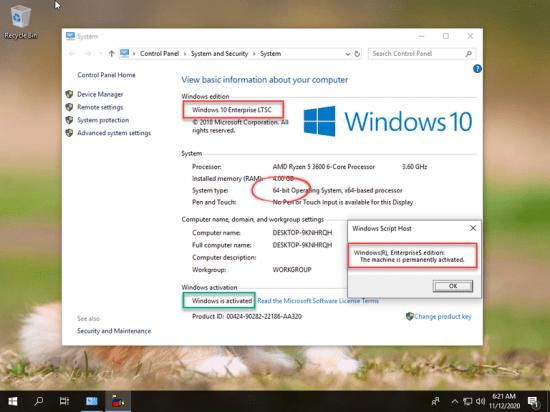Go up one level with the Up arrow

pyautogui.click(x=112, y=54)
